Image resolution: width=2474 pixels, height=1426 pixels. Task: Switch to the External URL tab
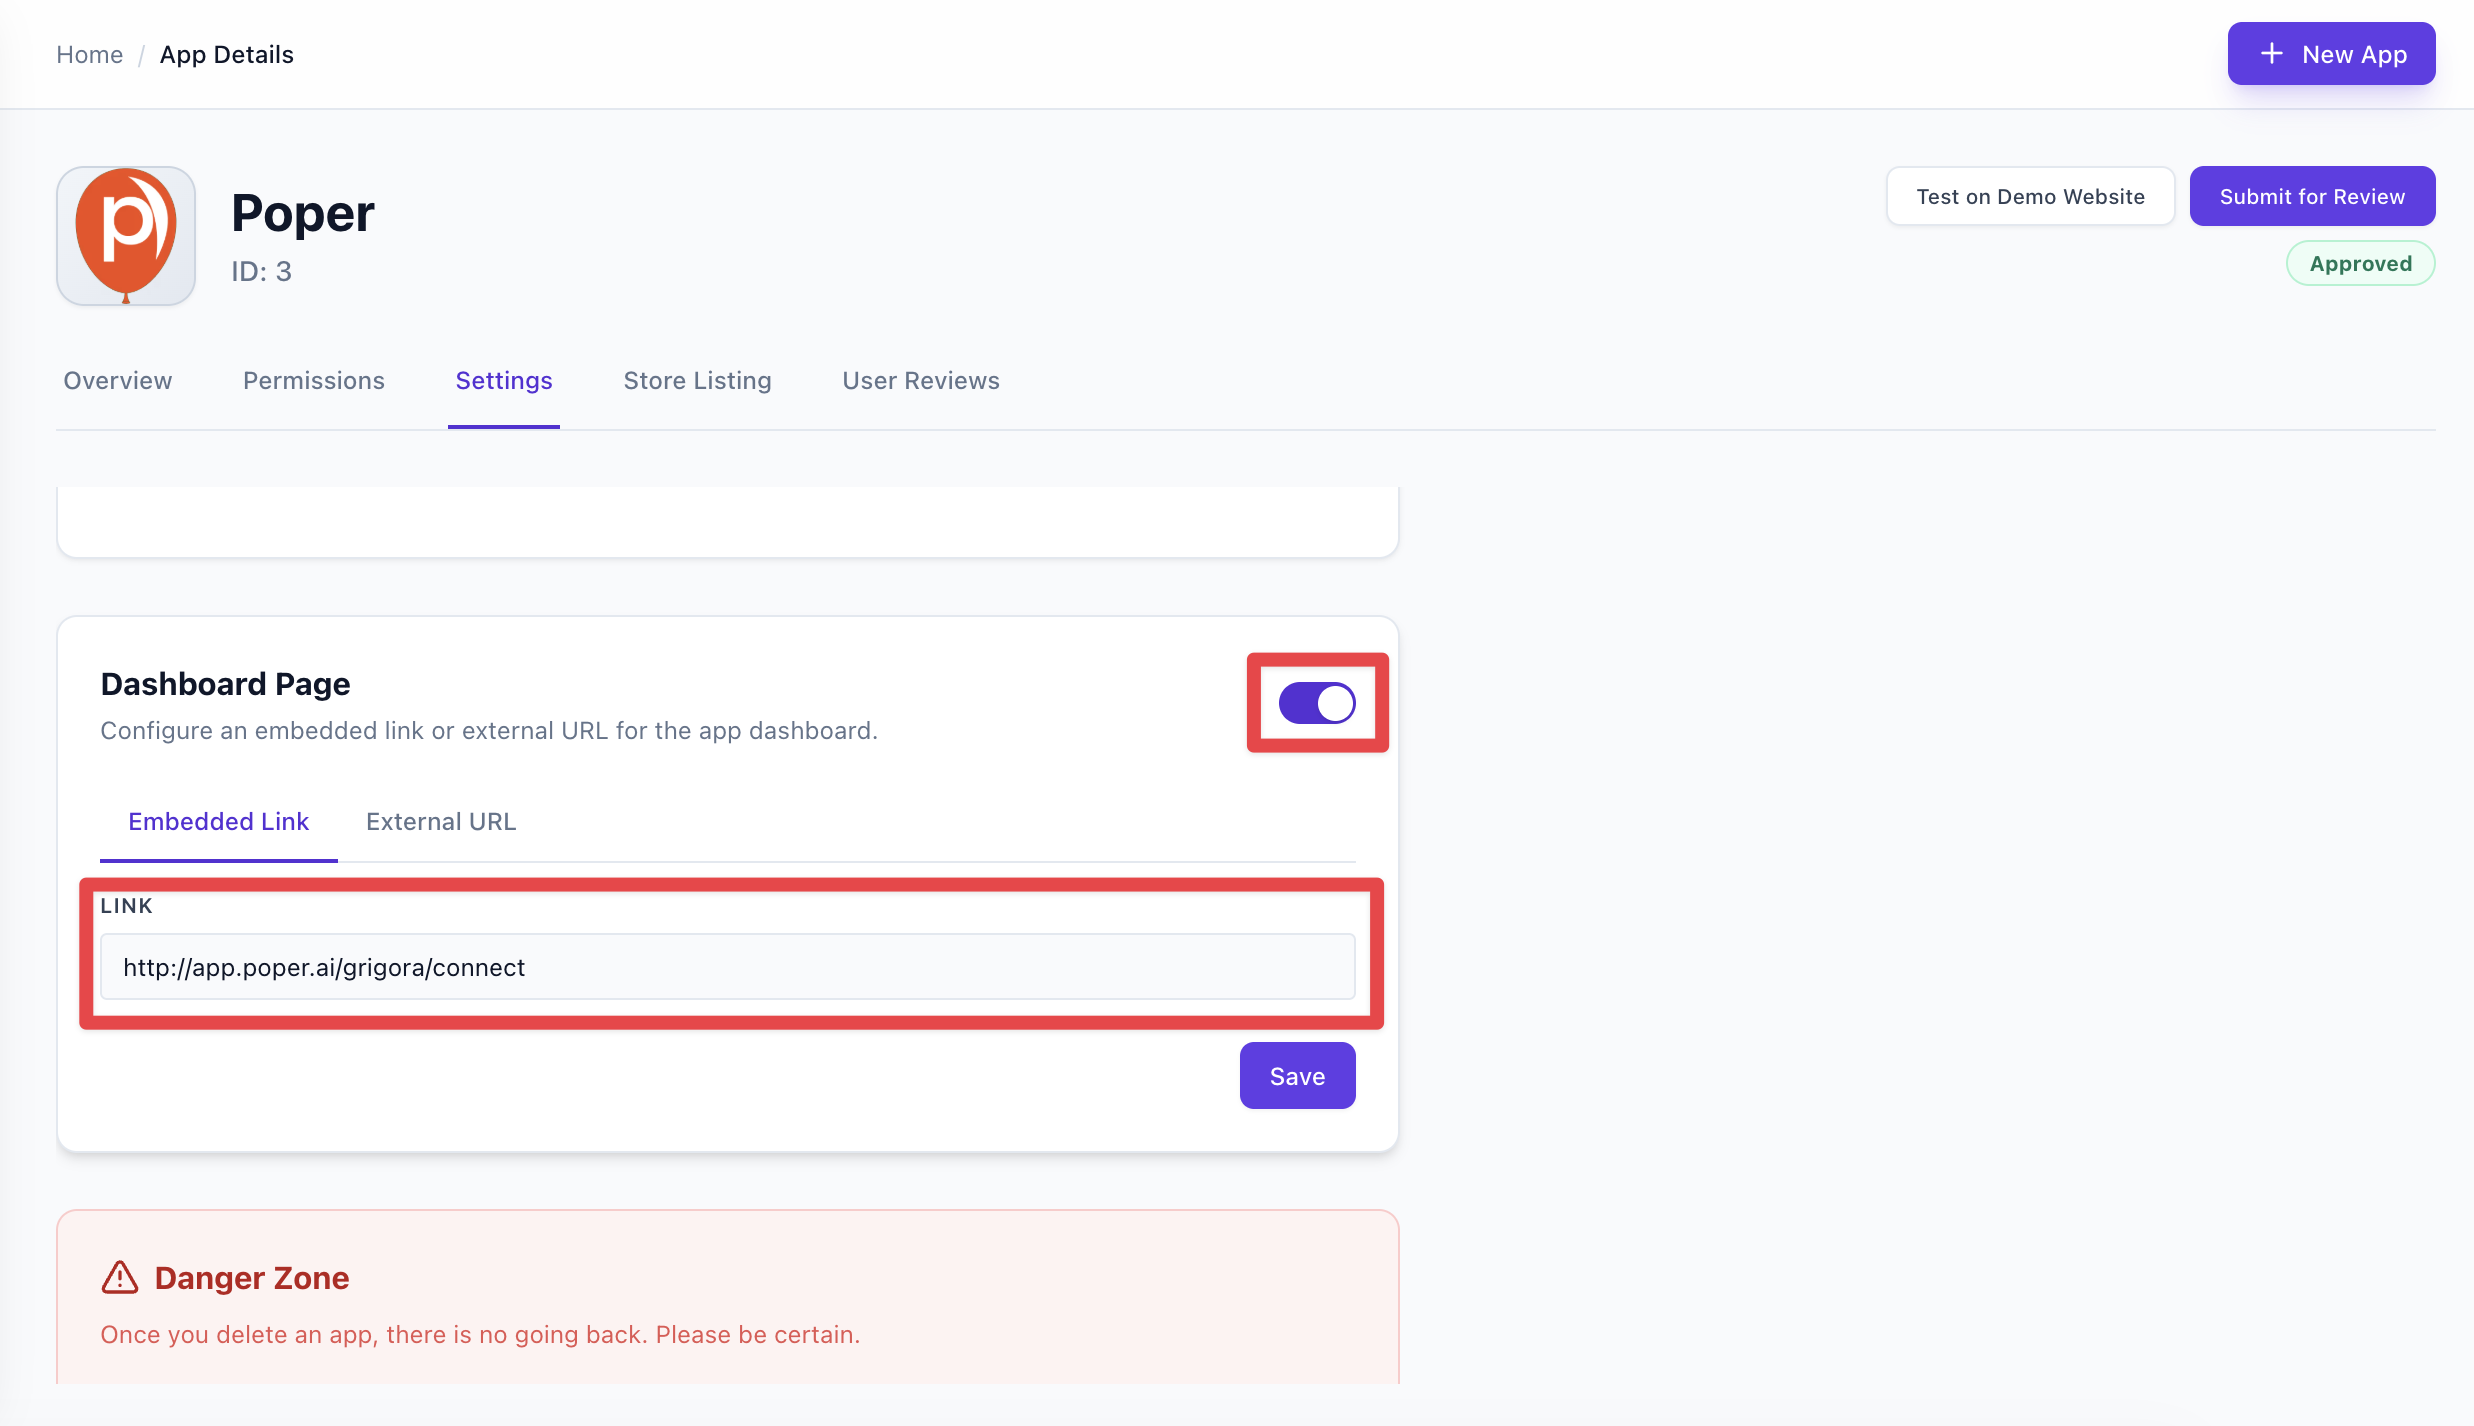[x=440, y=821]
